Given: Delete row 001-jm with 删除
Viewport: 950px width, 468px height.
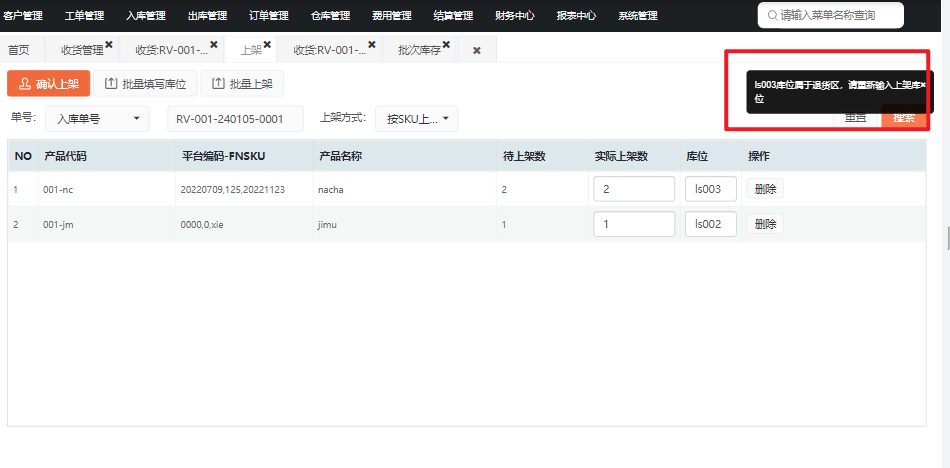Looking at the screenshot, I should (765, 224).
